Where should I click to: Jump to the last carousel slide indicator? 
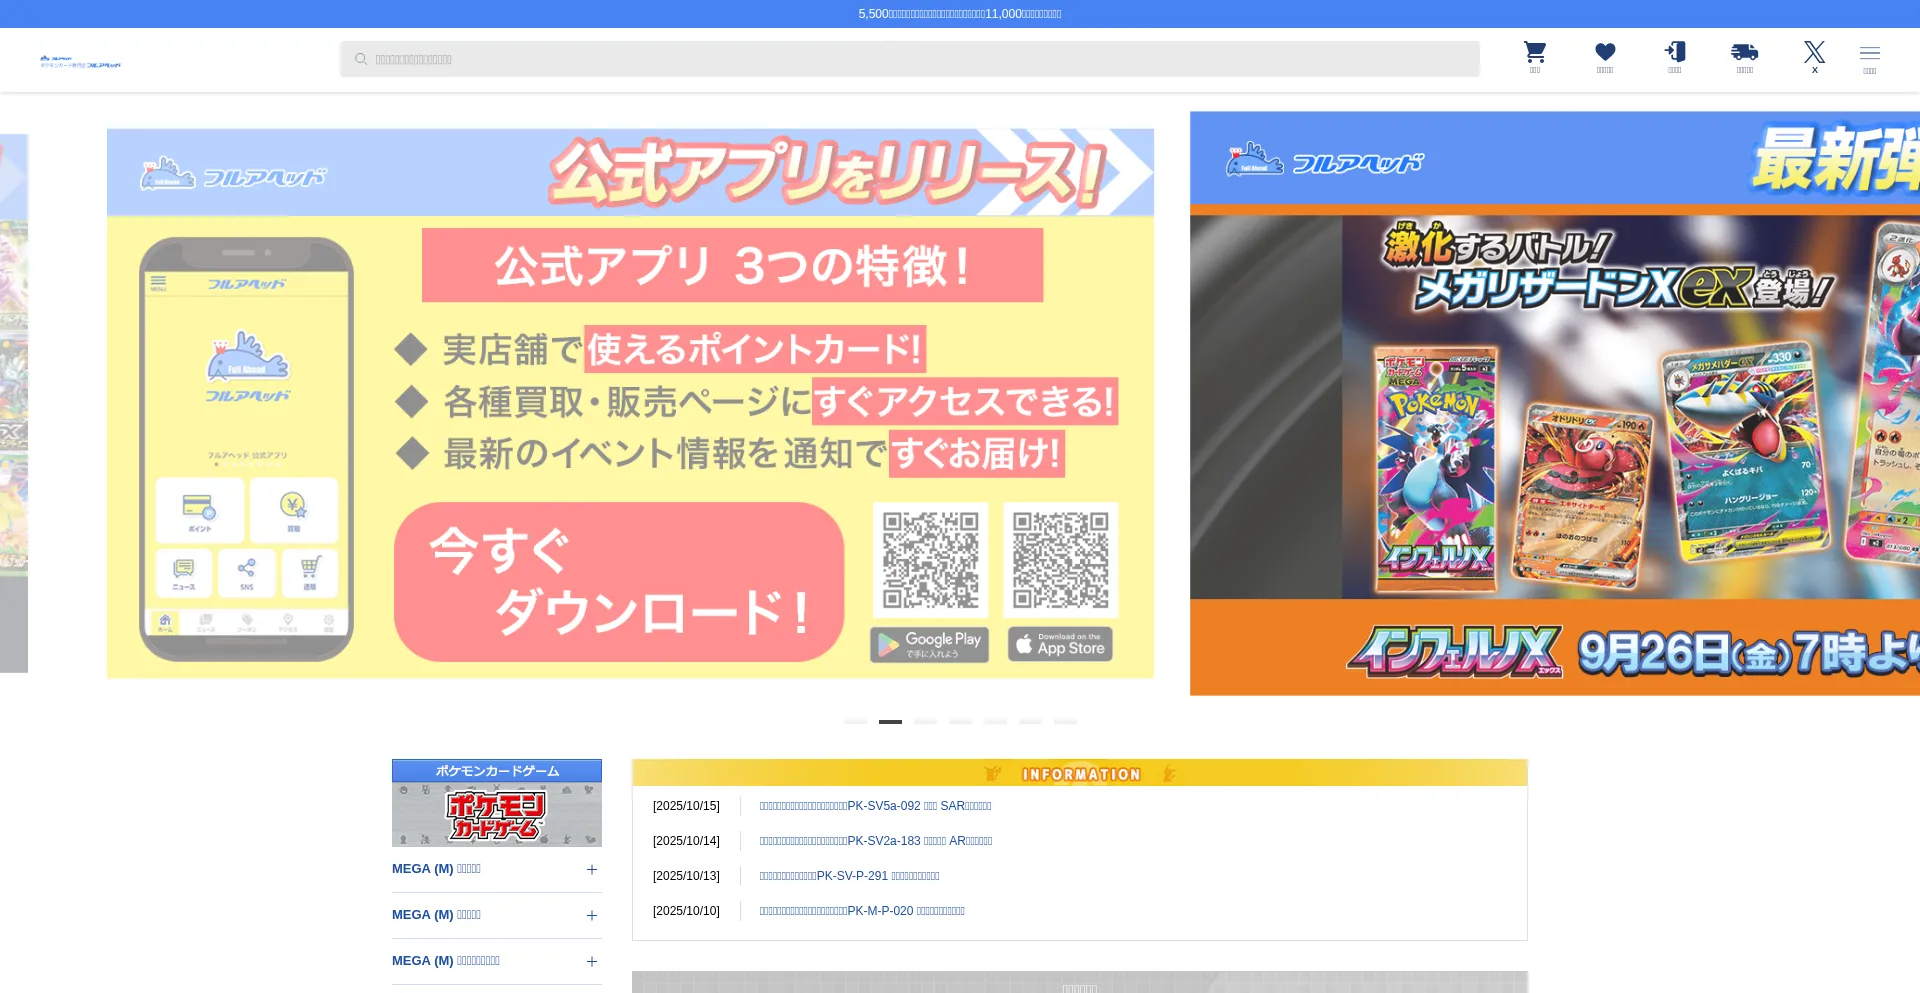click(1065, 721)
